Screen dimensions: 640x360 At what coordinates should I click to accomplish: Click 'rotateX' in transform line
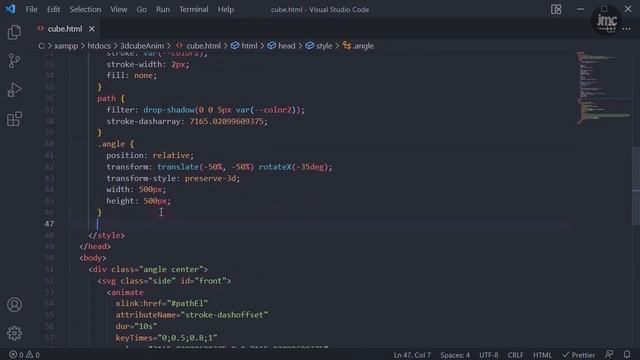[275, 167]
